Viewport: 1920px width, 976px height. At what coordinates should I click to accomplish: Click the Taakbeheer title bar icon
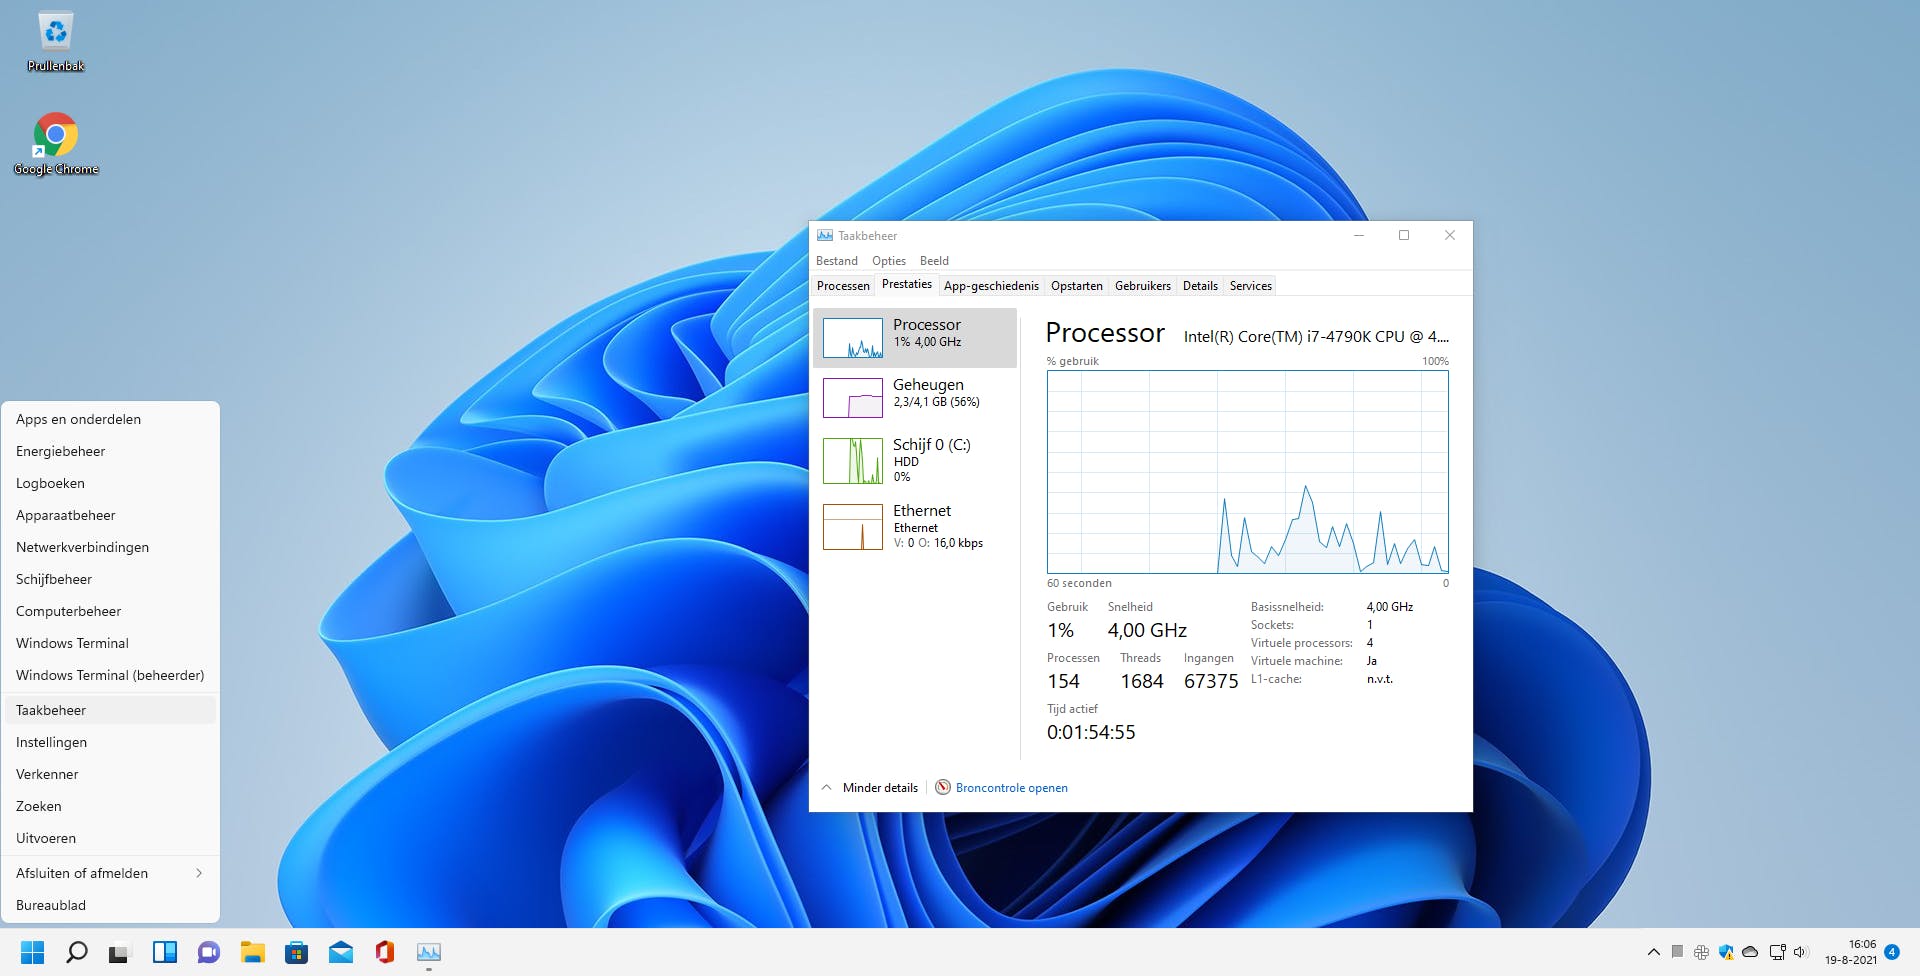pyautogui.click(x=825, y=236)
